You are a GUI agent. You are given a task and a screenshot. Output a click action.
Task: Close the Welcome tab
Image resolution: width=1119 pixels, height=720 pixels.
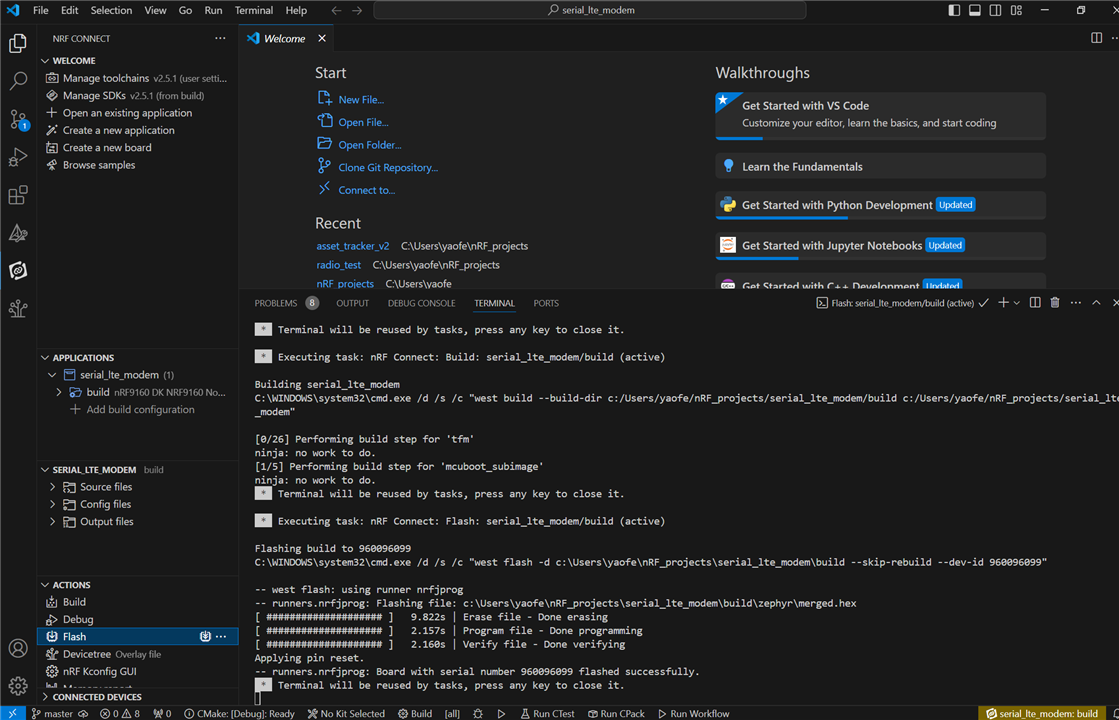[x=322, y=39]
